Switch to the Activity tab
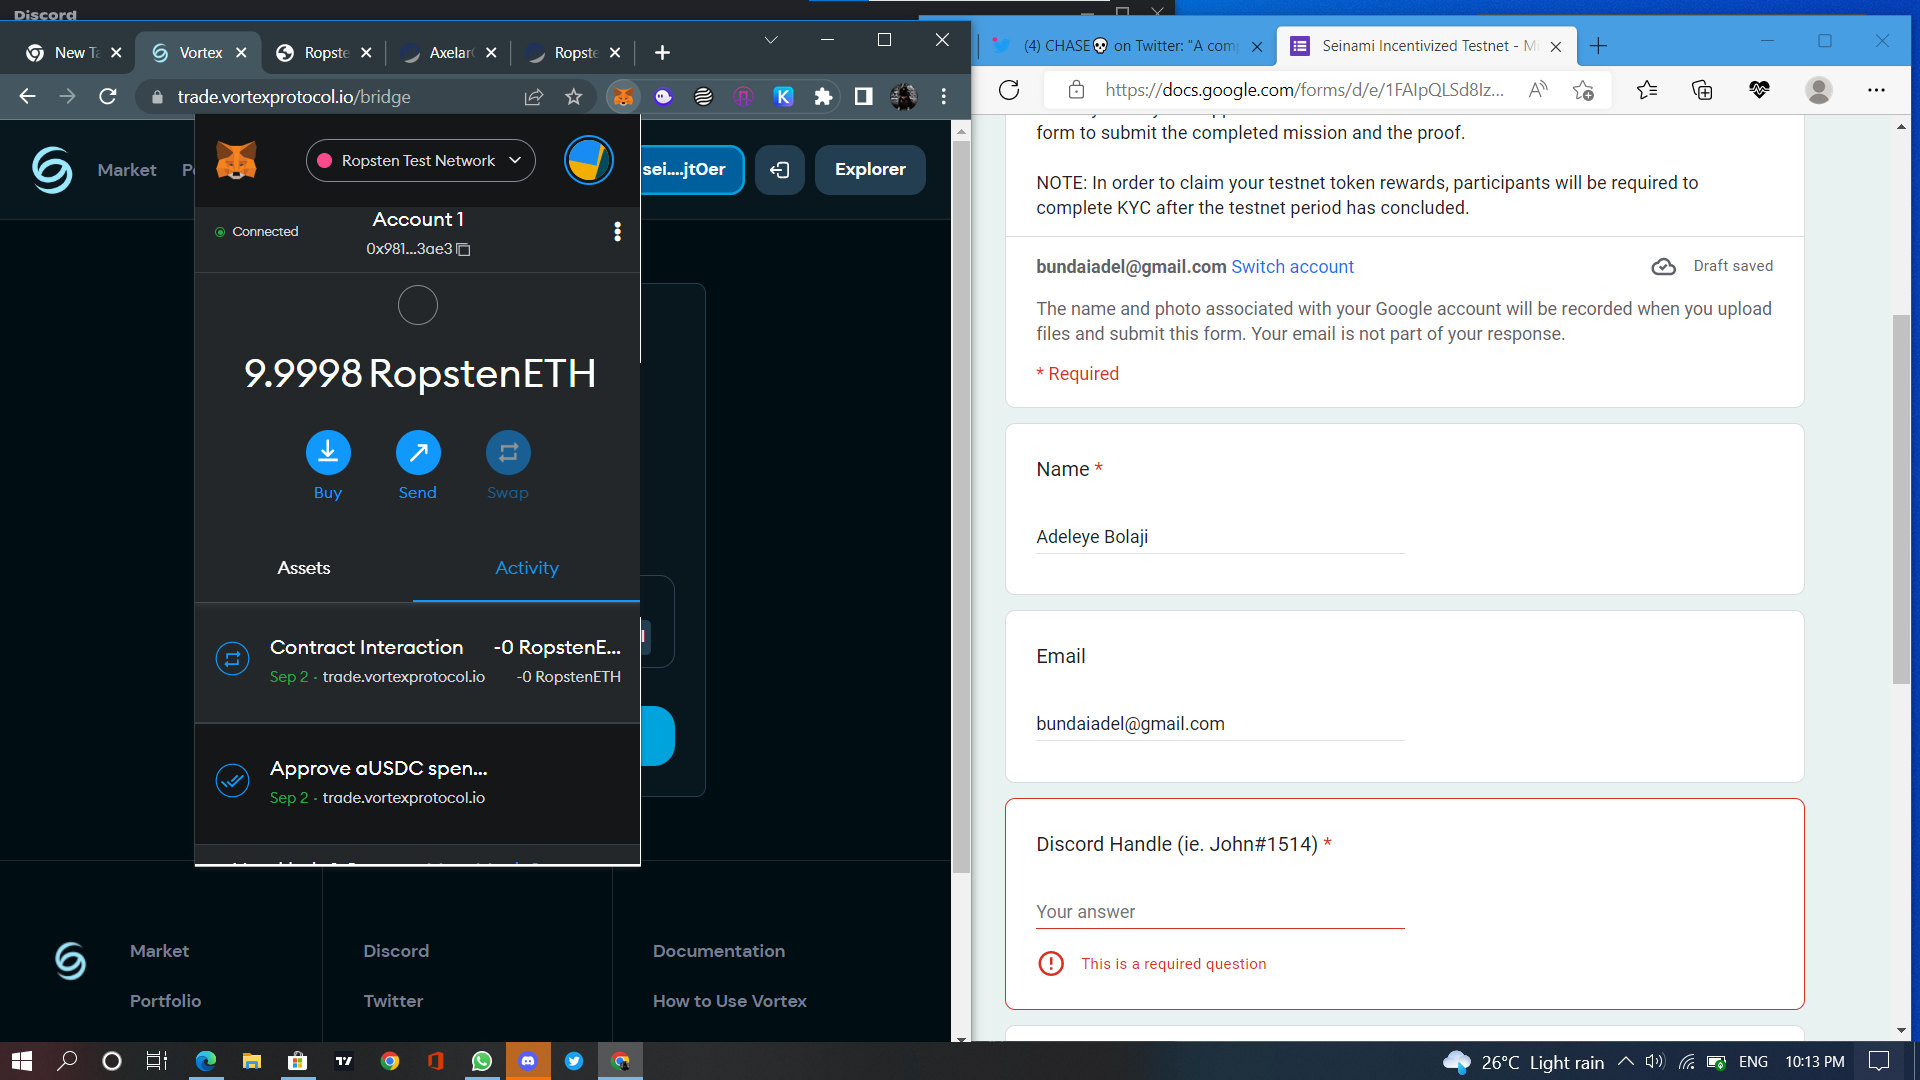The image size is (1920, 1080). pyautogui.click(x=527, y=568)
